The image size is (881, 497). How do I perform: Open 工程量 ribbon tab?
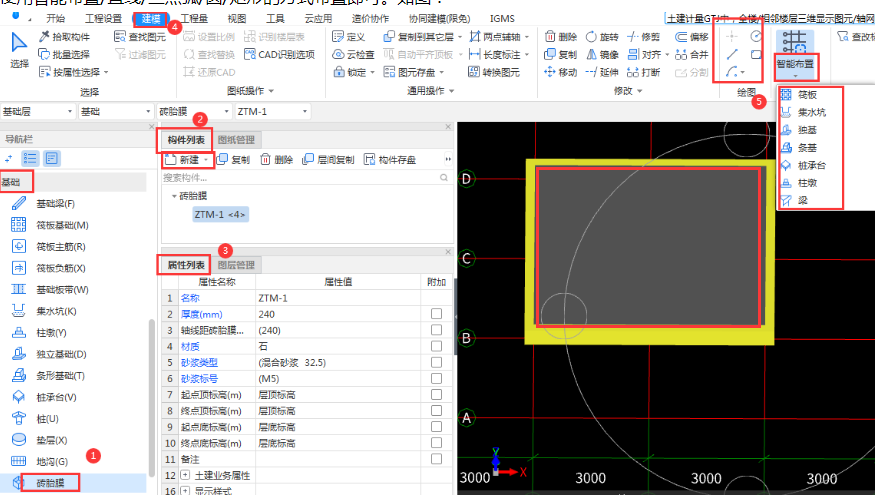(194, 19)
